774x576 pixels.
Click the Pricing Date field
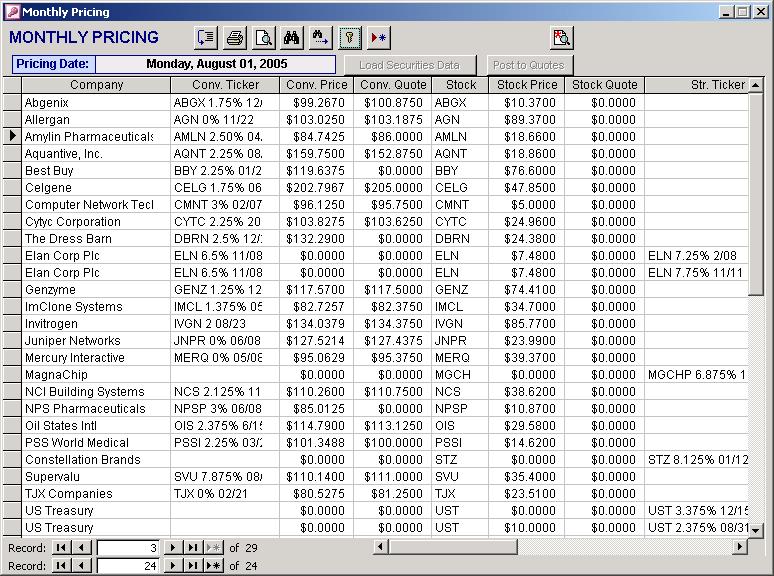216,64
